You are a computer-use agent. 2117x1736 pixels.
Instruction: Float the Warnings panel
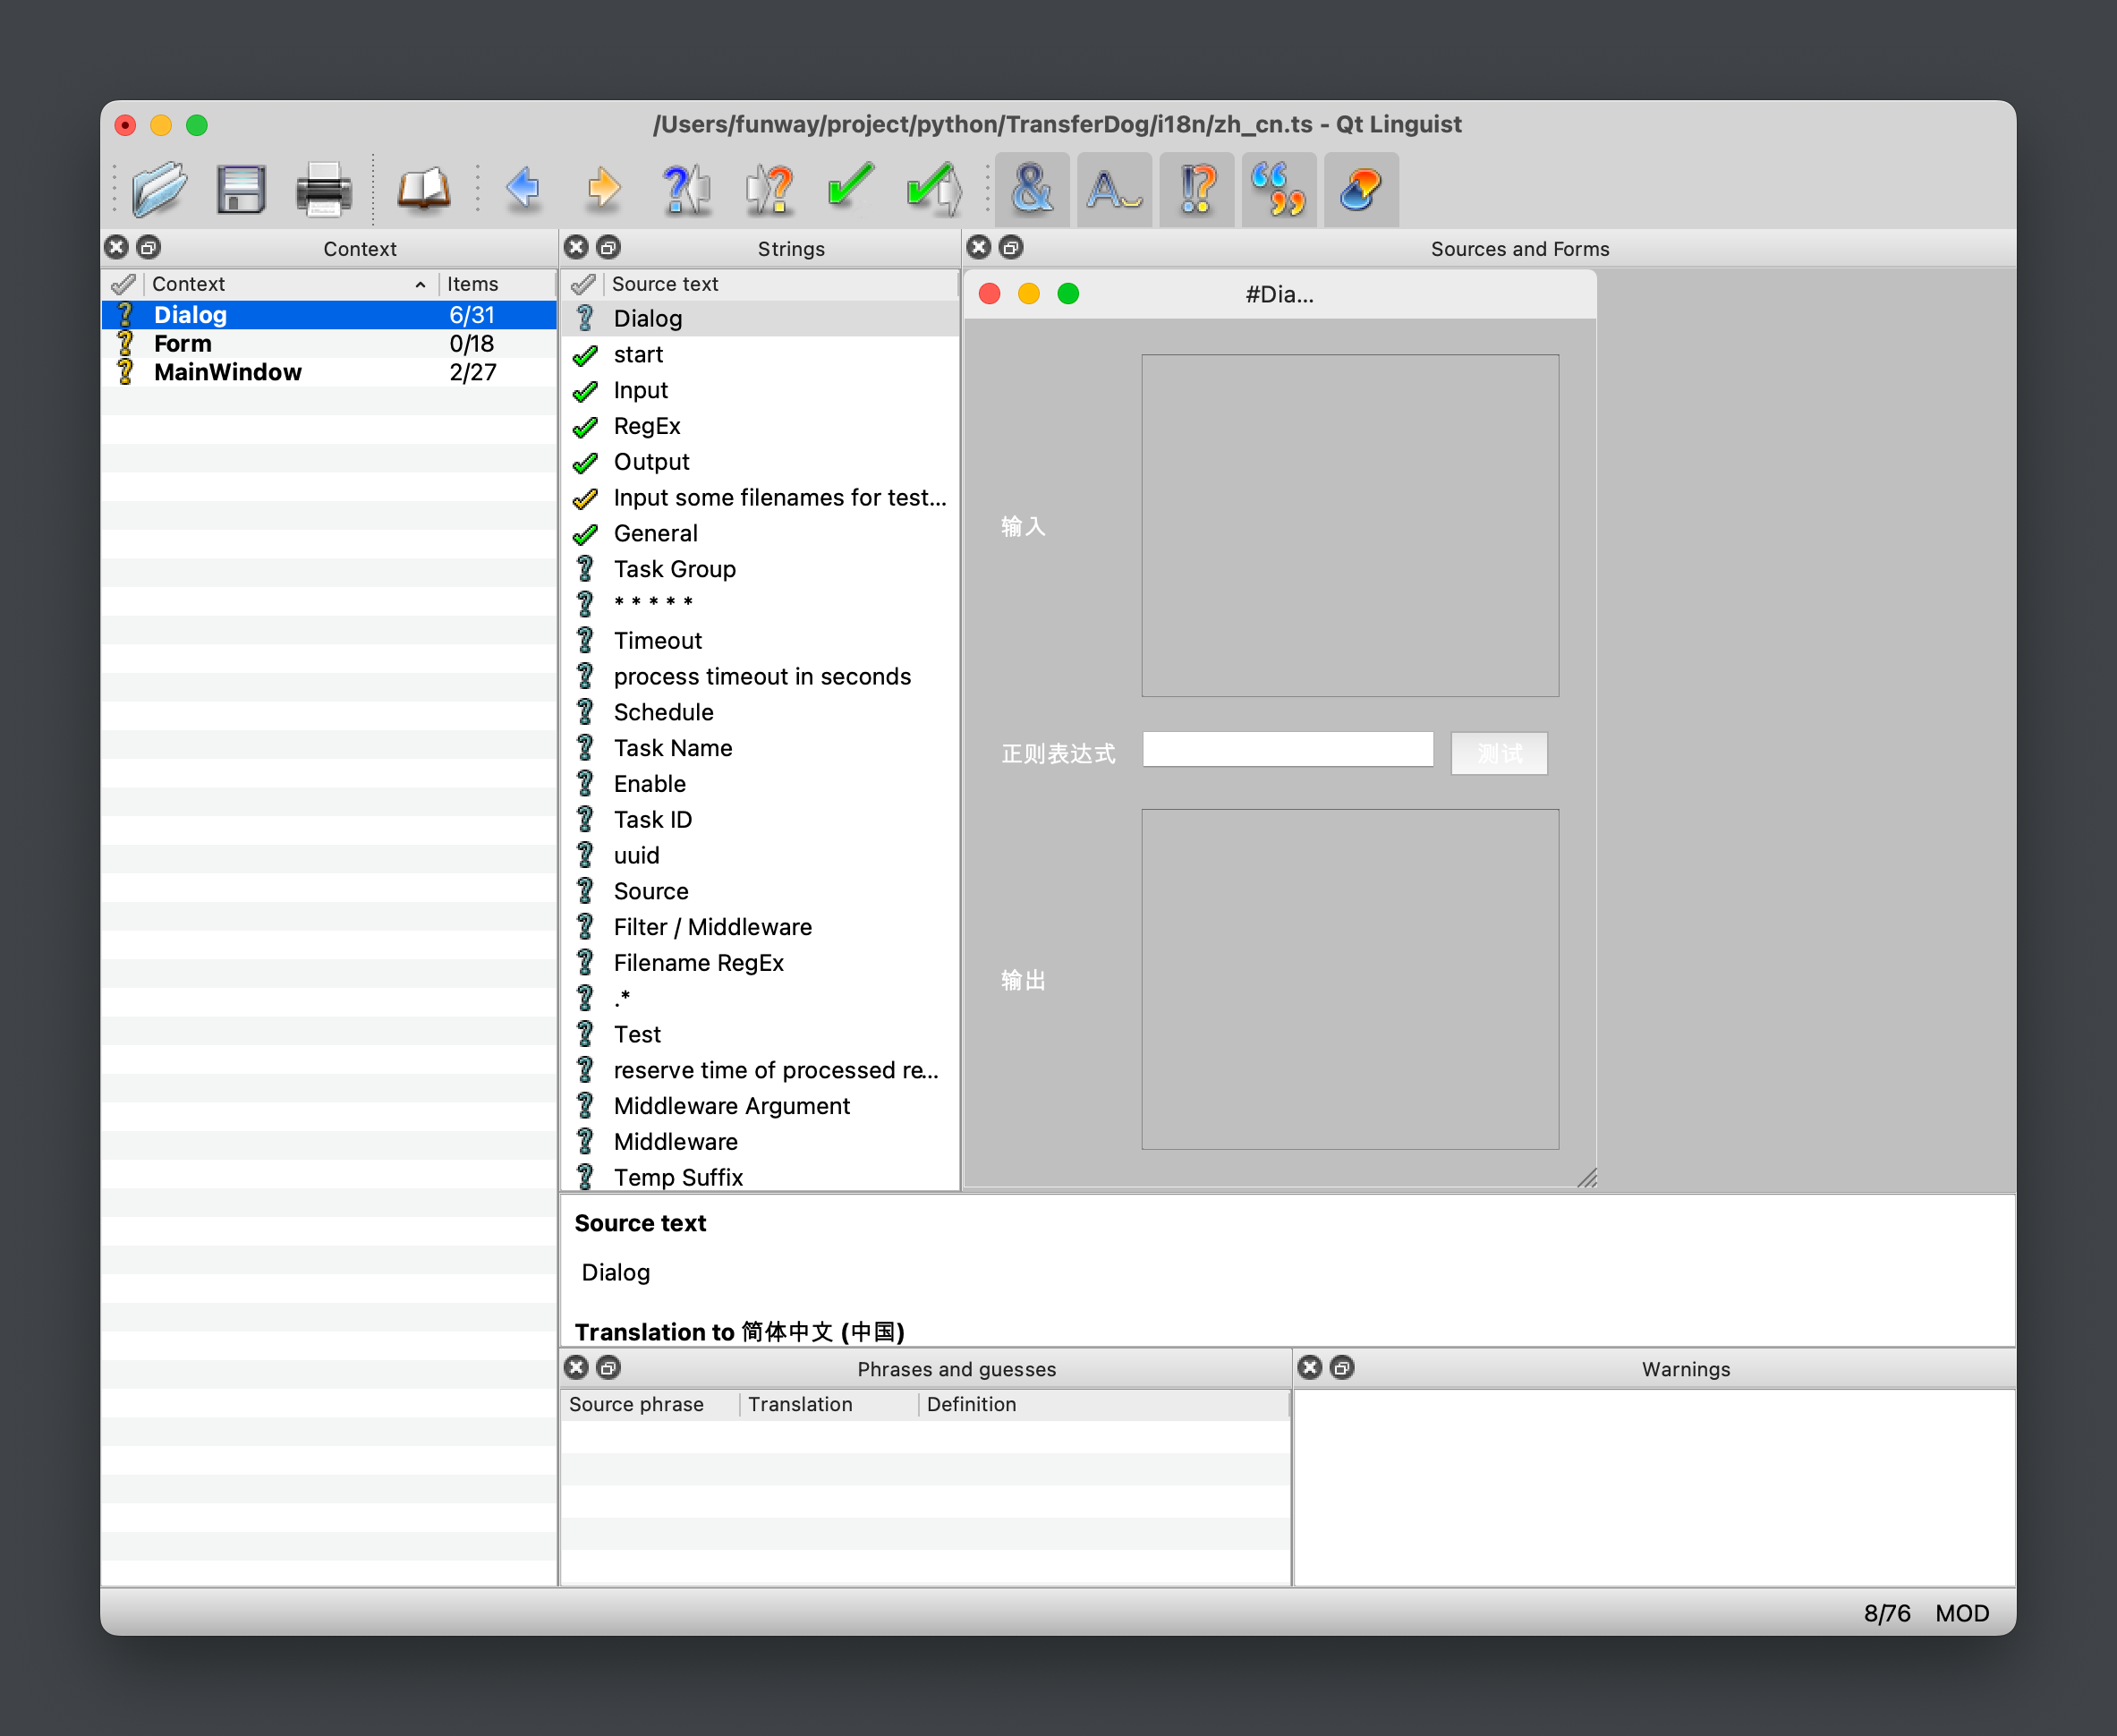[1342, 1367]
